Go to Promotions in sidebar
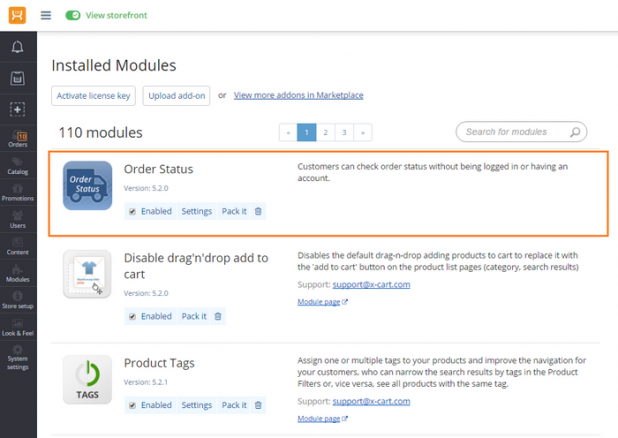The image size is (618, 438). (18, 193)
